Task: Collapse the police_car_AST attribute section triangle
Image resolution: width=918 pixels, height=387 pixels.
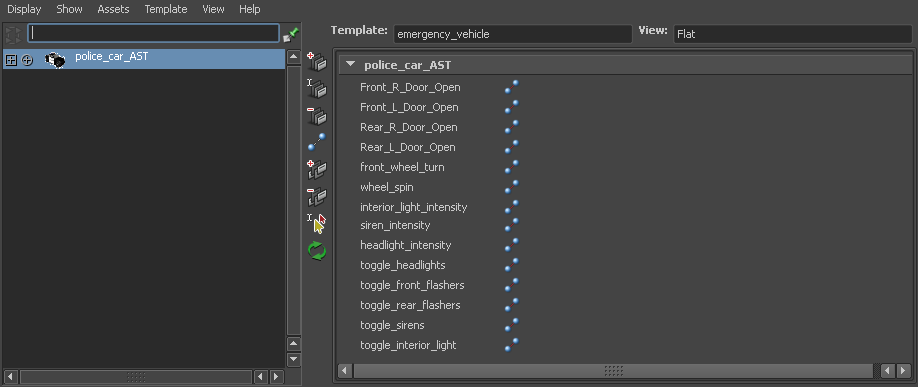Action: pyautogui.click(x=350, y=65)
